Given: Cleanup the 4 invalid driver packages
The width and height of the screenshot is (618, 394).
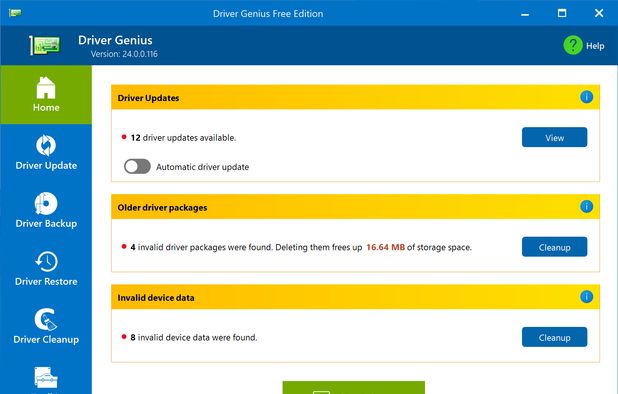Looking at the screenshot, I should click(555, 247).
